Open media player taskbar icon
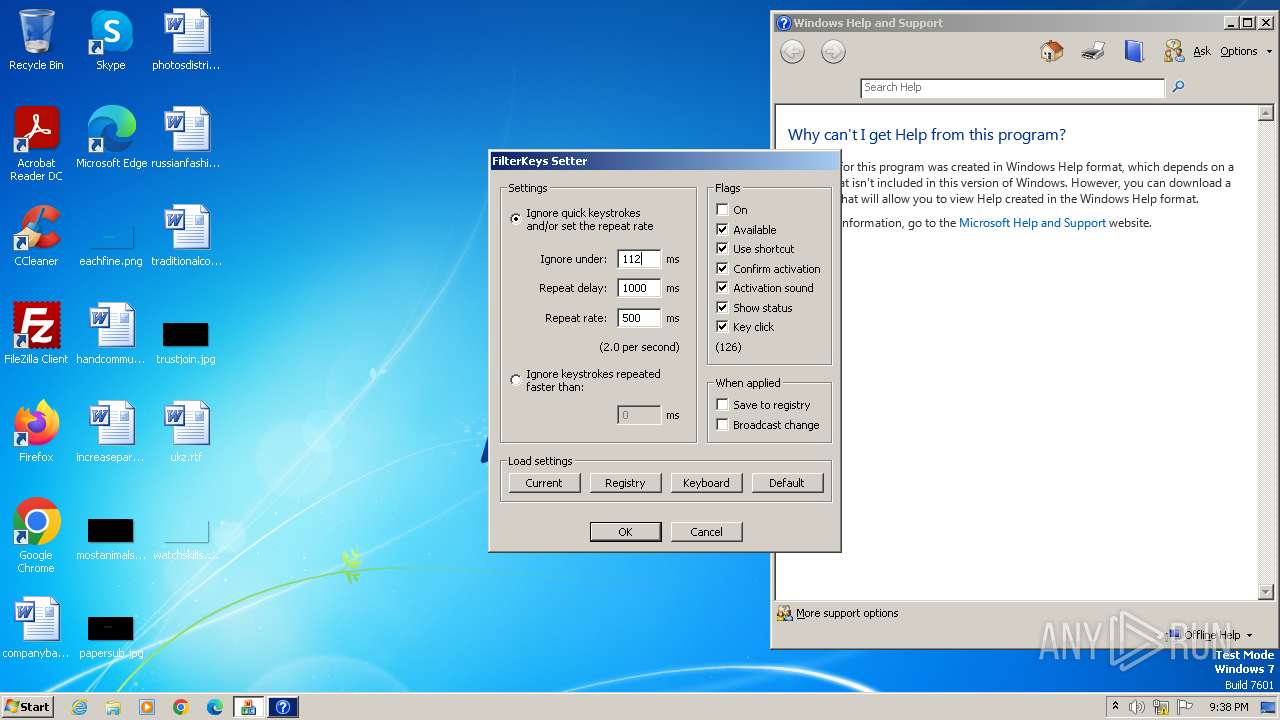 [147, 707]
